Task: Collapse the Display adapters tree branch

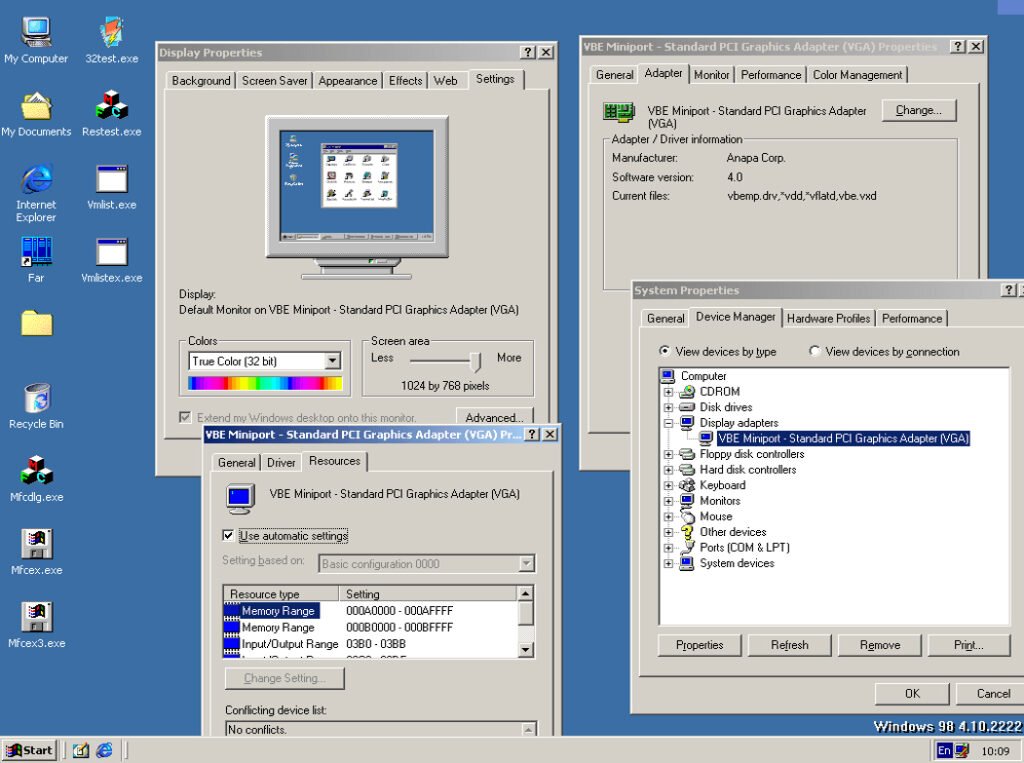Action: [668, 422]
